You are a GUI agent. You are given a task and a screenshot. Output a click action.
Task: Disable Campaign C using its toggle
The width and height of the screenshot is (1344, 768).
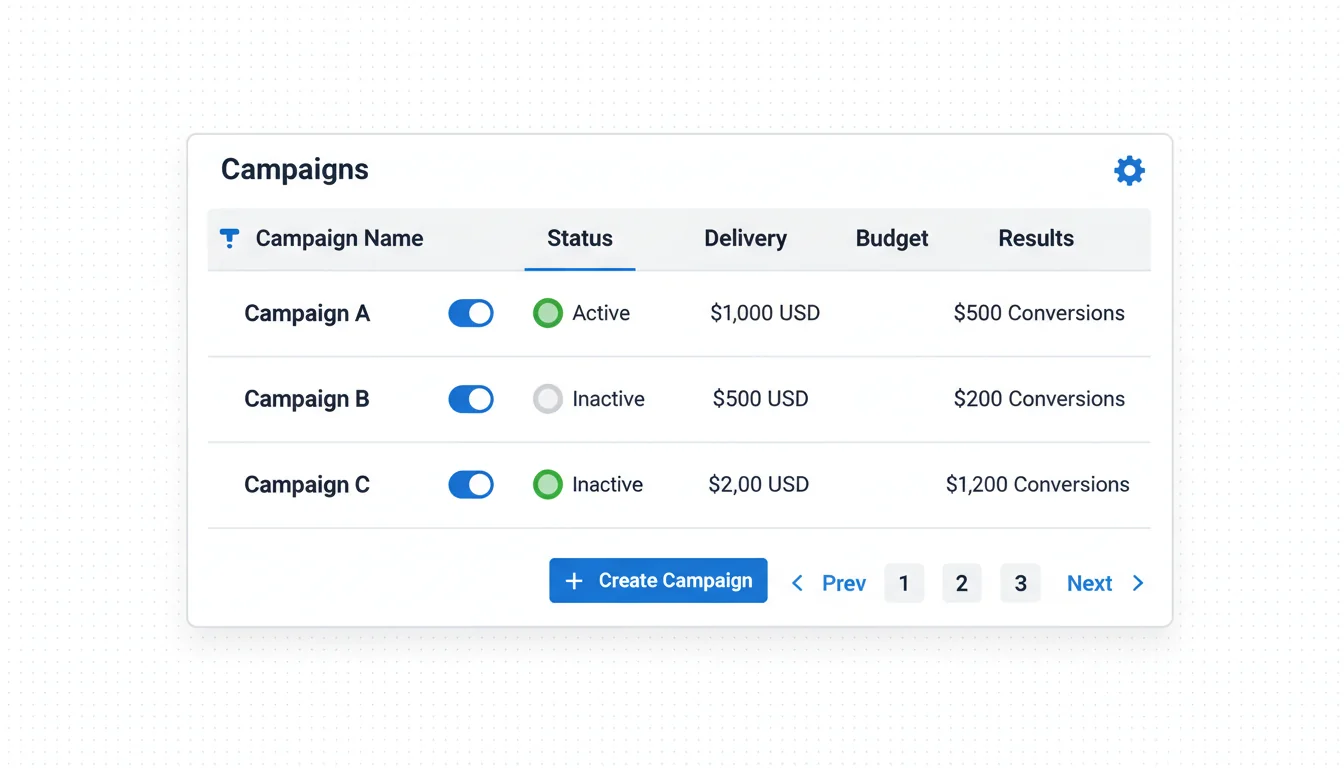[x=471, y=485]
